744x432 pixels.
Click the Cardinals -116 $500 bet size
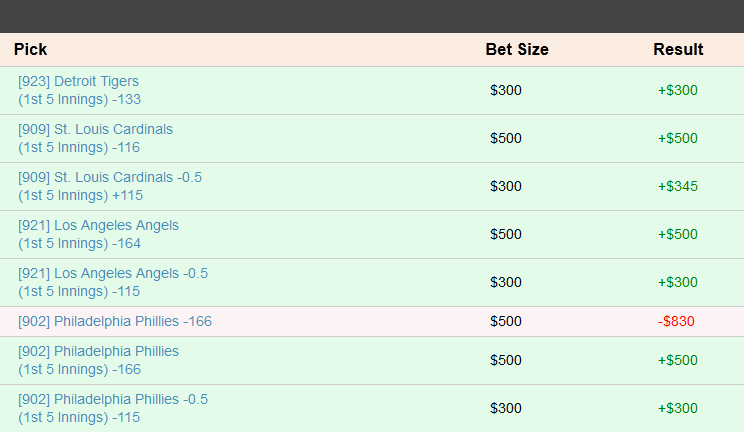point(506,138)
